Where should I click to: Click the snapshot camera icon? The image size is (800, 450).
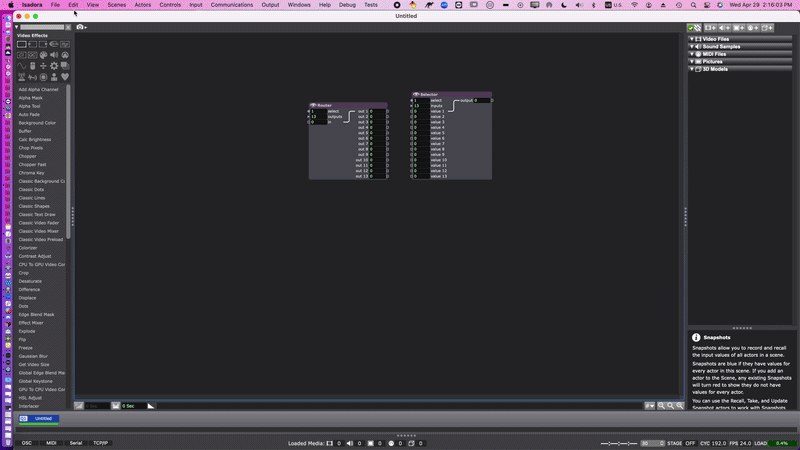click(x=80, y=27)
